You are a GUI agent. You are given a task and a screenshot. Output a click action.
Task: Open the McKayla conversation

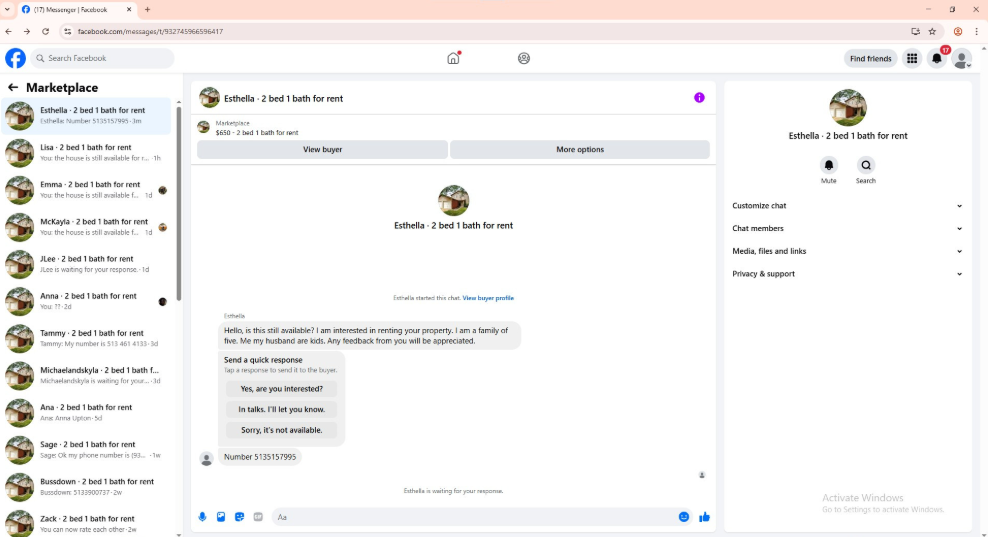tap(86, 227)
